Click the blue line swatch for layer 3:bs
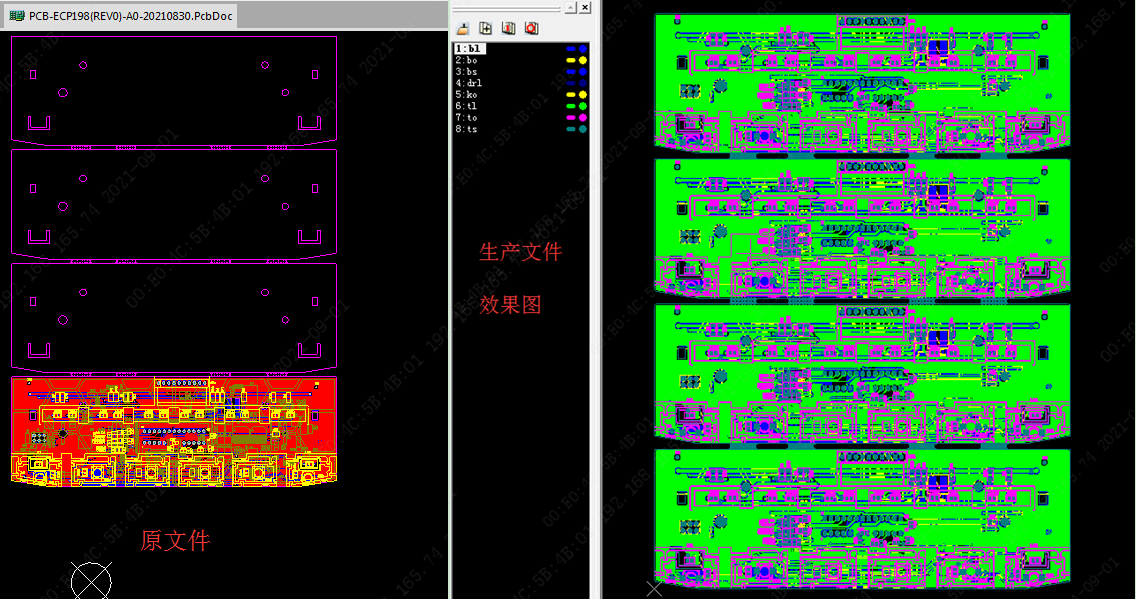1136x599 pixels. click(x=570, y=72)
